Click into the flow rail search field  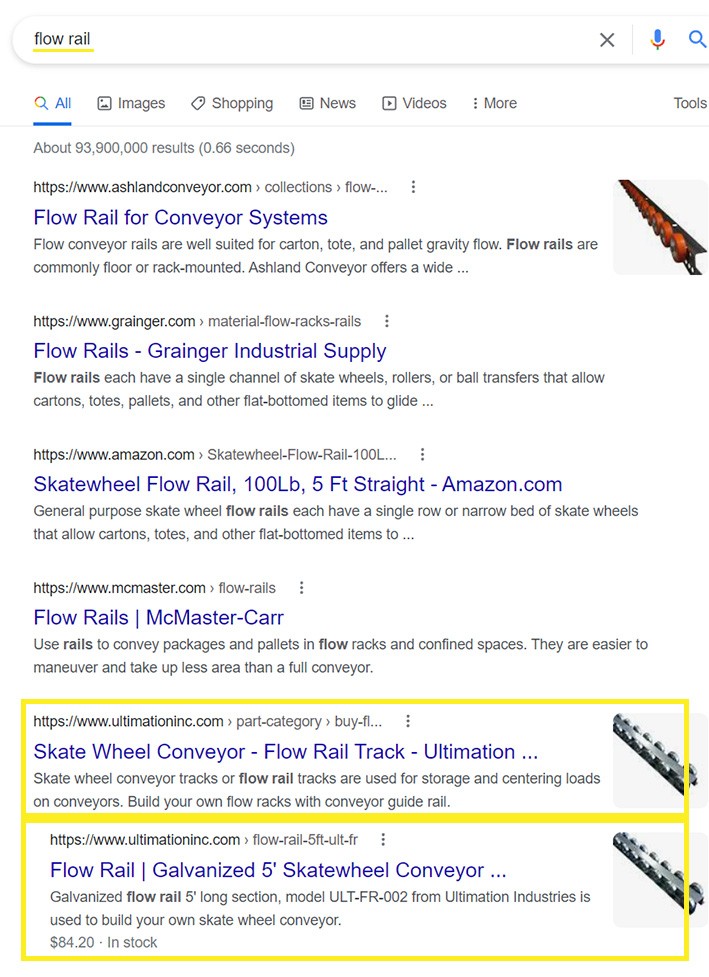pos(300,40)
